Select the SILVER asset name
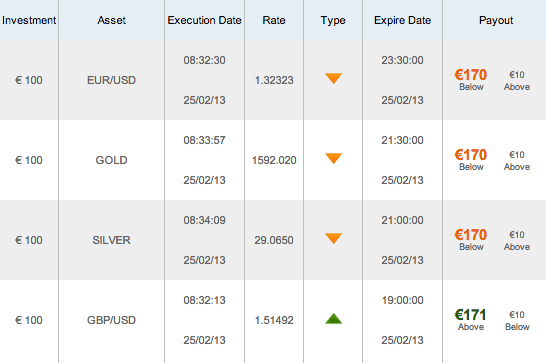 tap(111, 240)
